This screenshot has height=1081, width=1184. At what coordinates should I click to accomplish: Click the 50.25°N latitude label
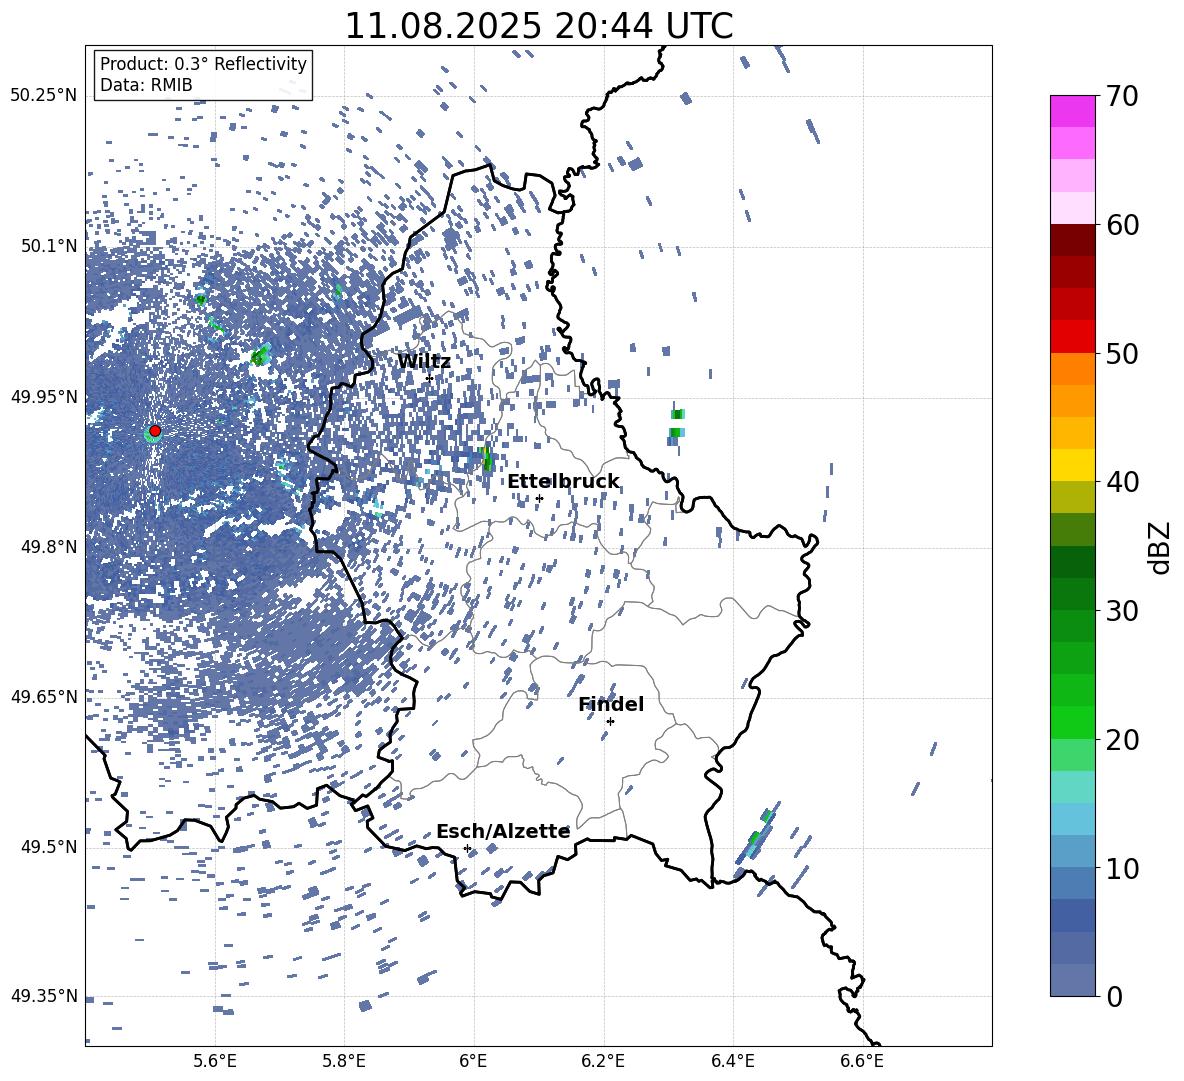[44, 96]
